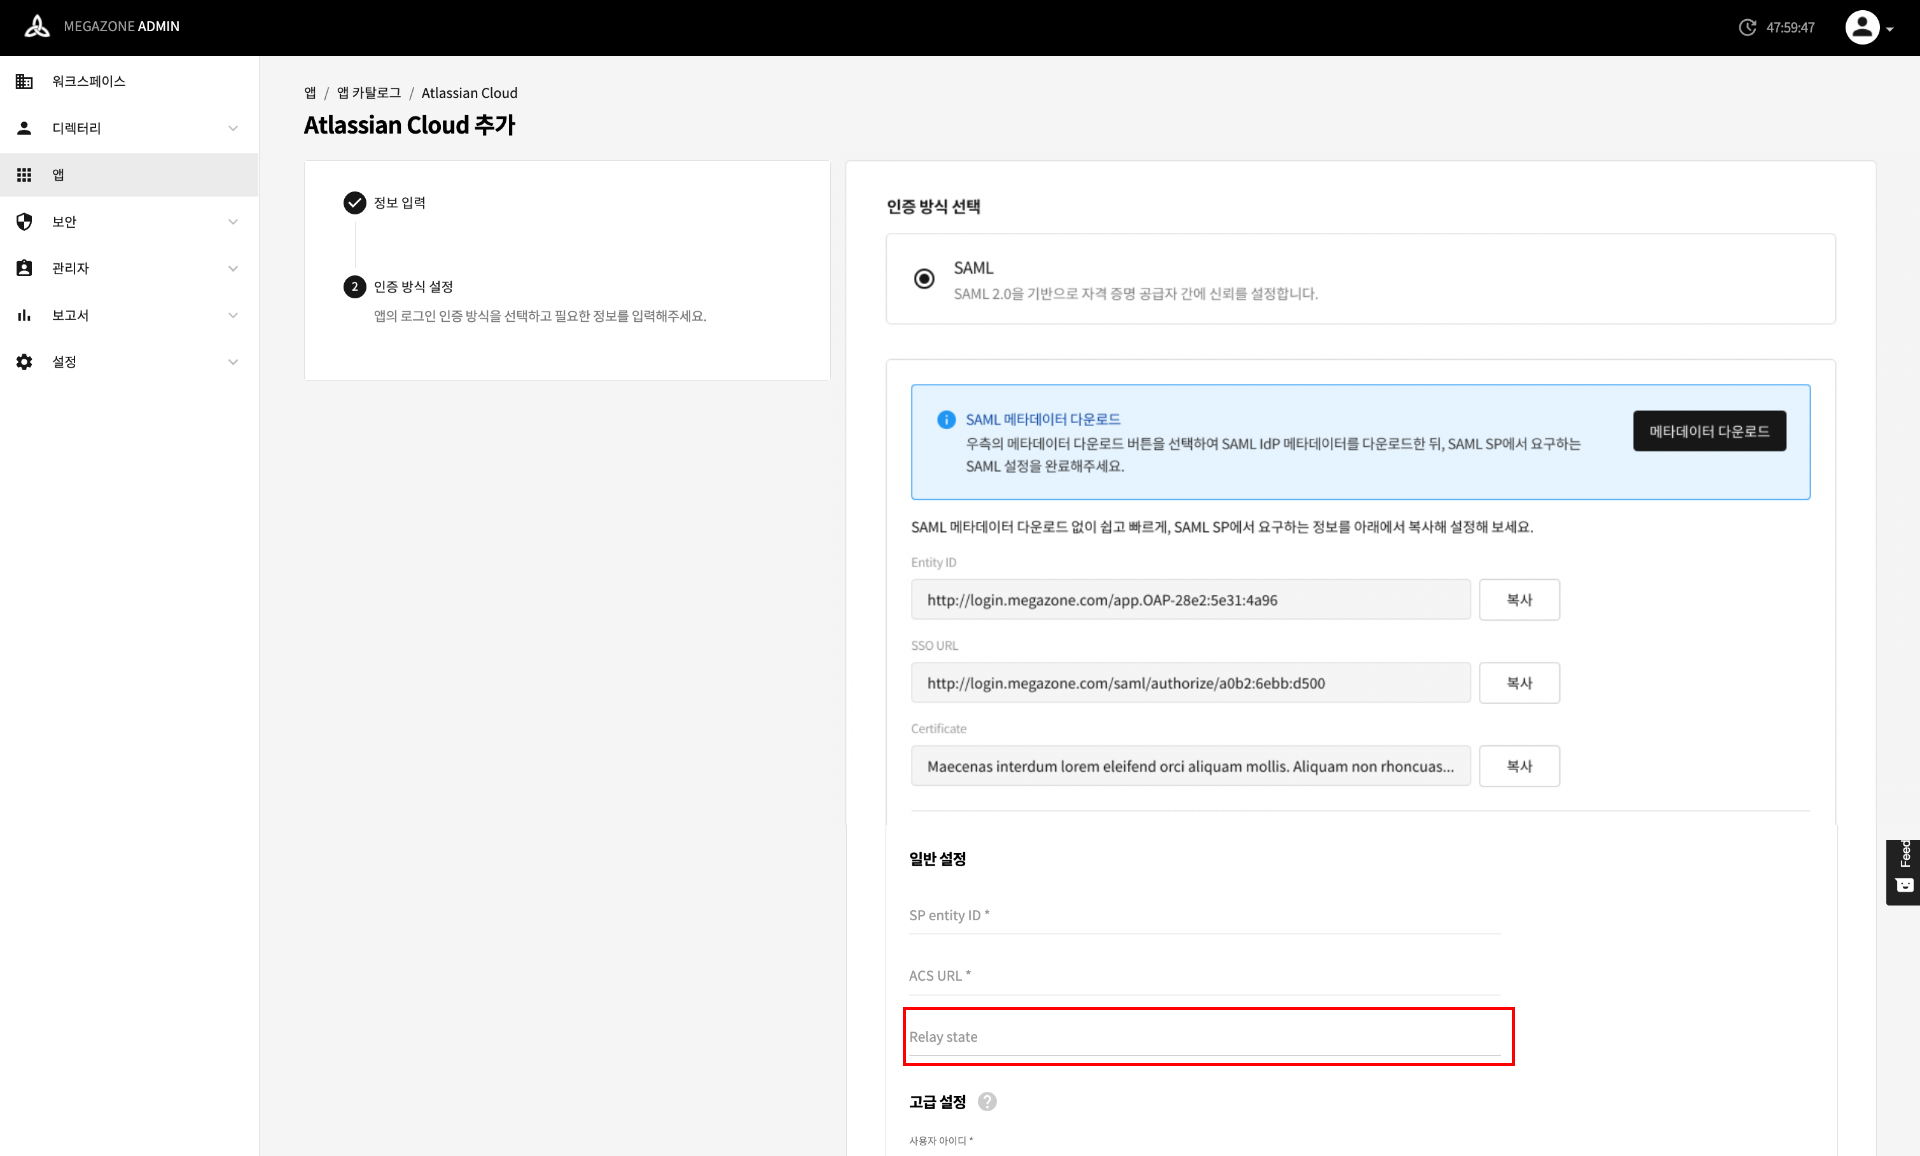Viewport: 1920px width, 1156px height.
Task: Go to 앱 카탈로그 breadcrumb link
Action: [369, 93]
